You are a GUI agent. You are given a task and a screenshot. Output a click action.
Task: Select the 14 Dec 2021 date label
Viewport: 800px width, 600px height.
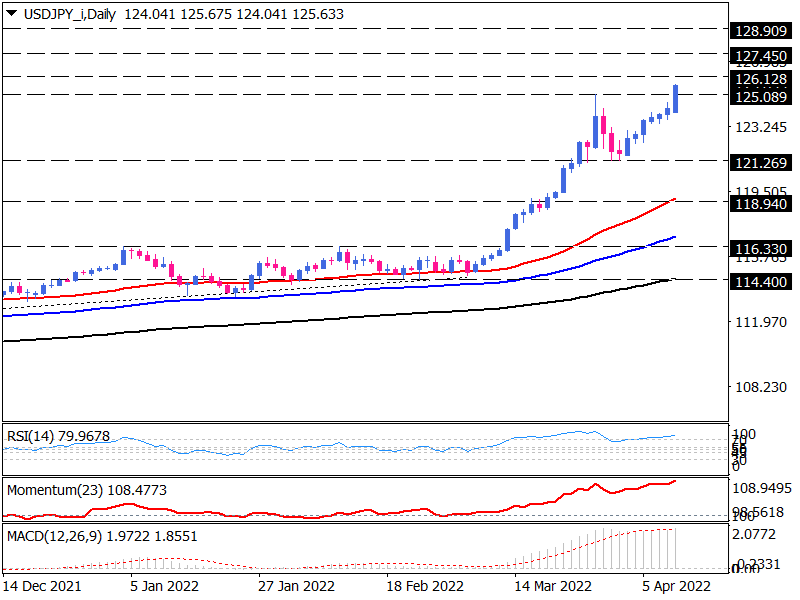click(42, 586)
